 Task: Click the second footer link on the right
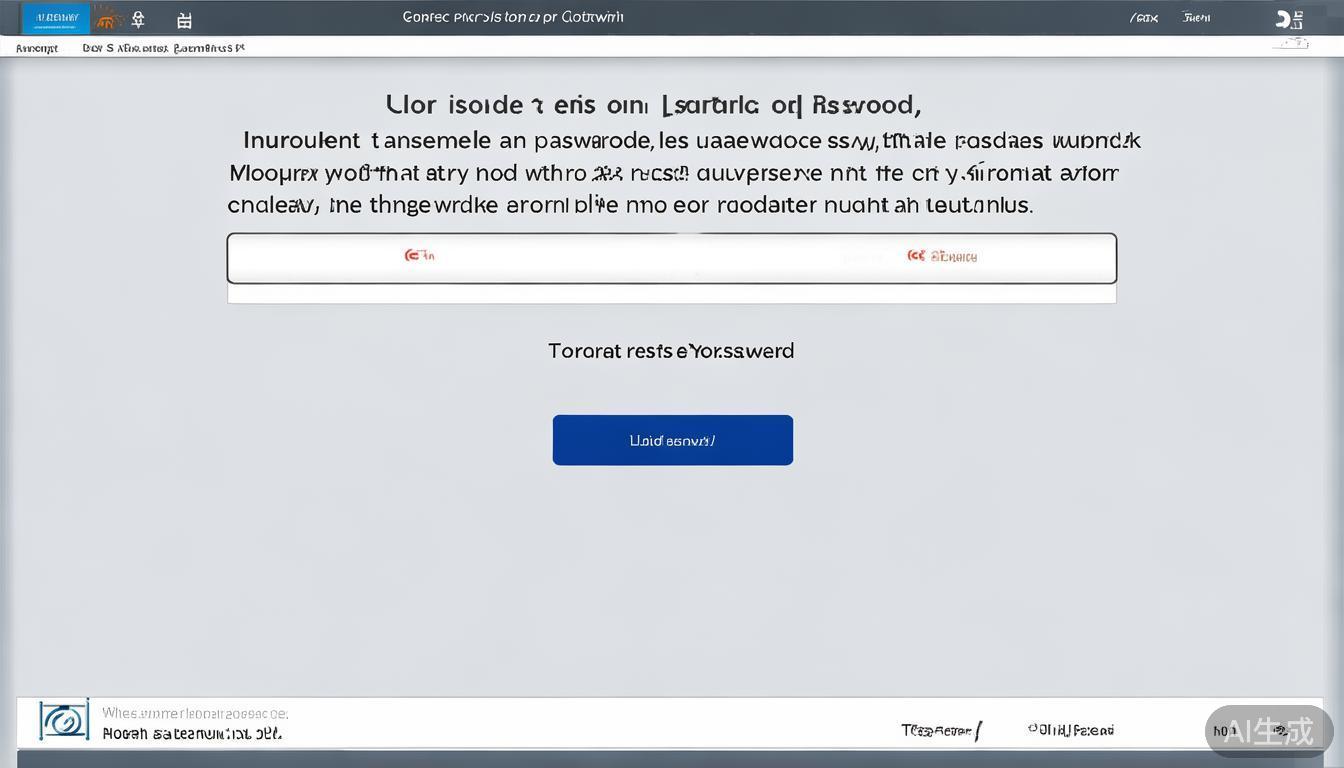click(x=1071, y=730)
